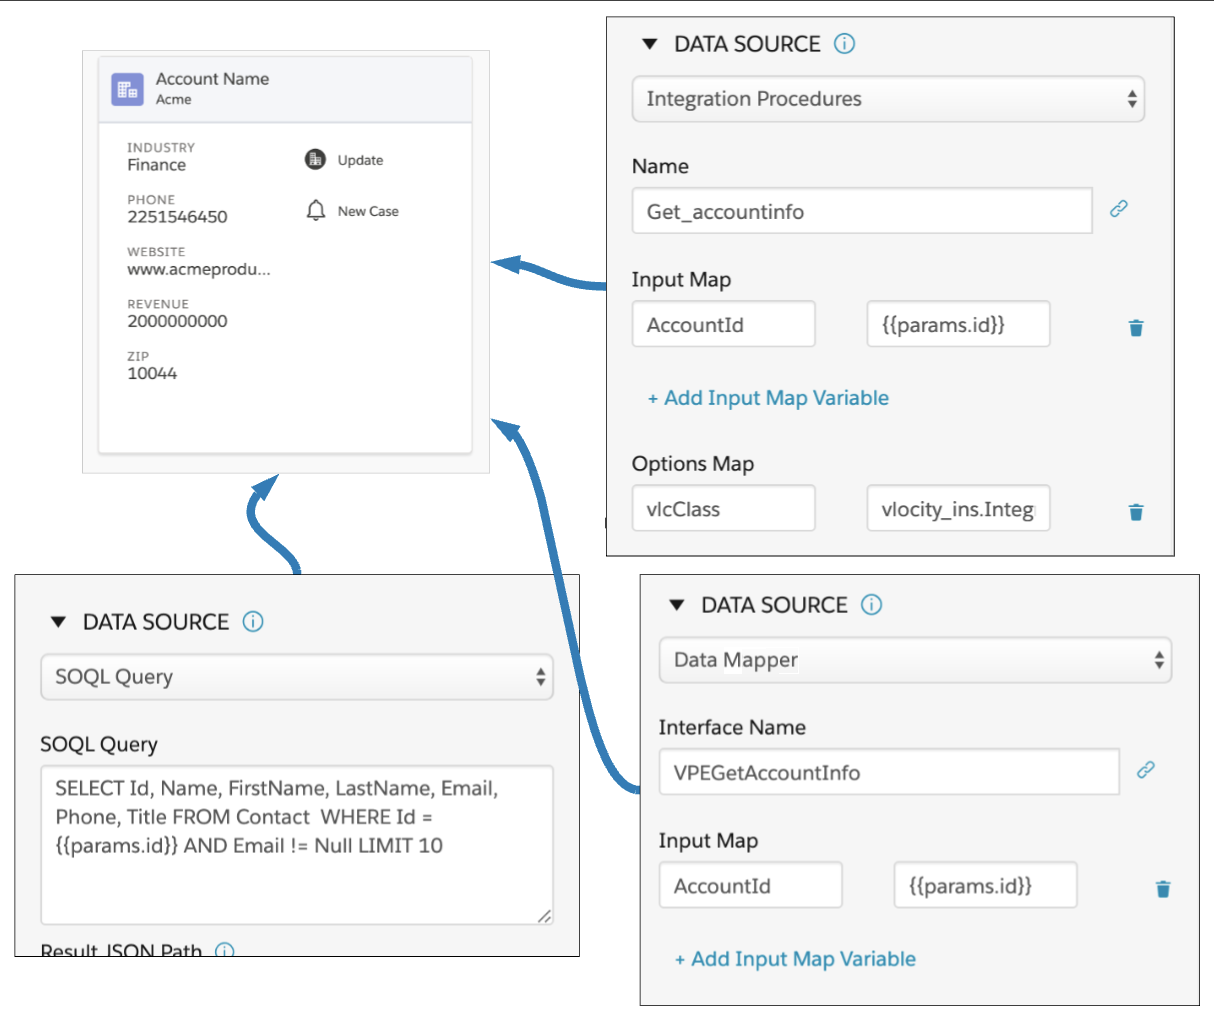Open info tooltip in Data Mapper data source header

pos(872,604)
